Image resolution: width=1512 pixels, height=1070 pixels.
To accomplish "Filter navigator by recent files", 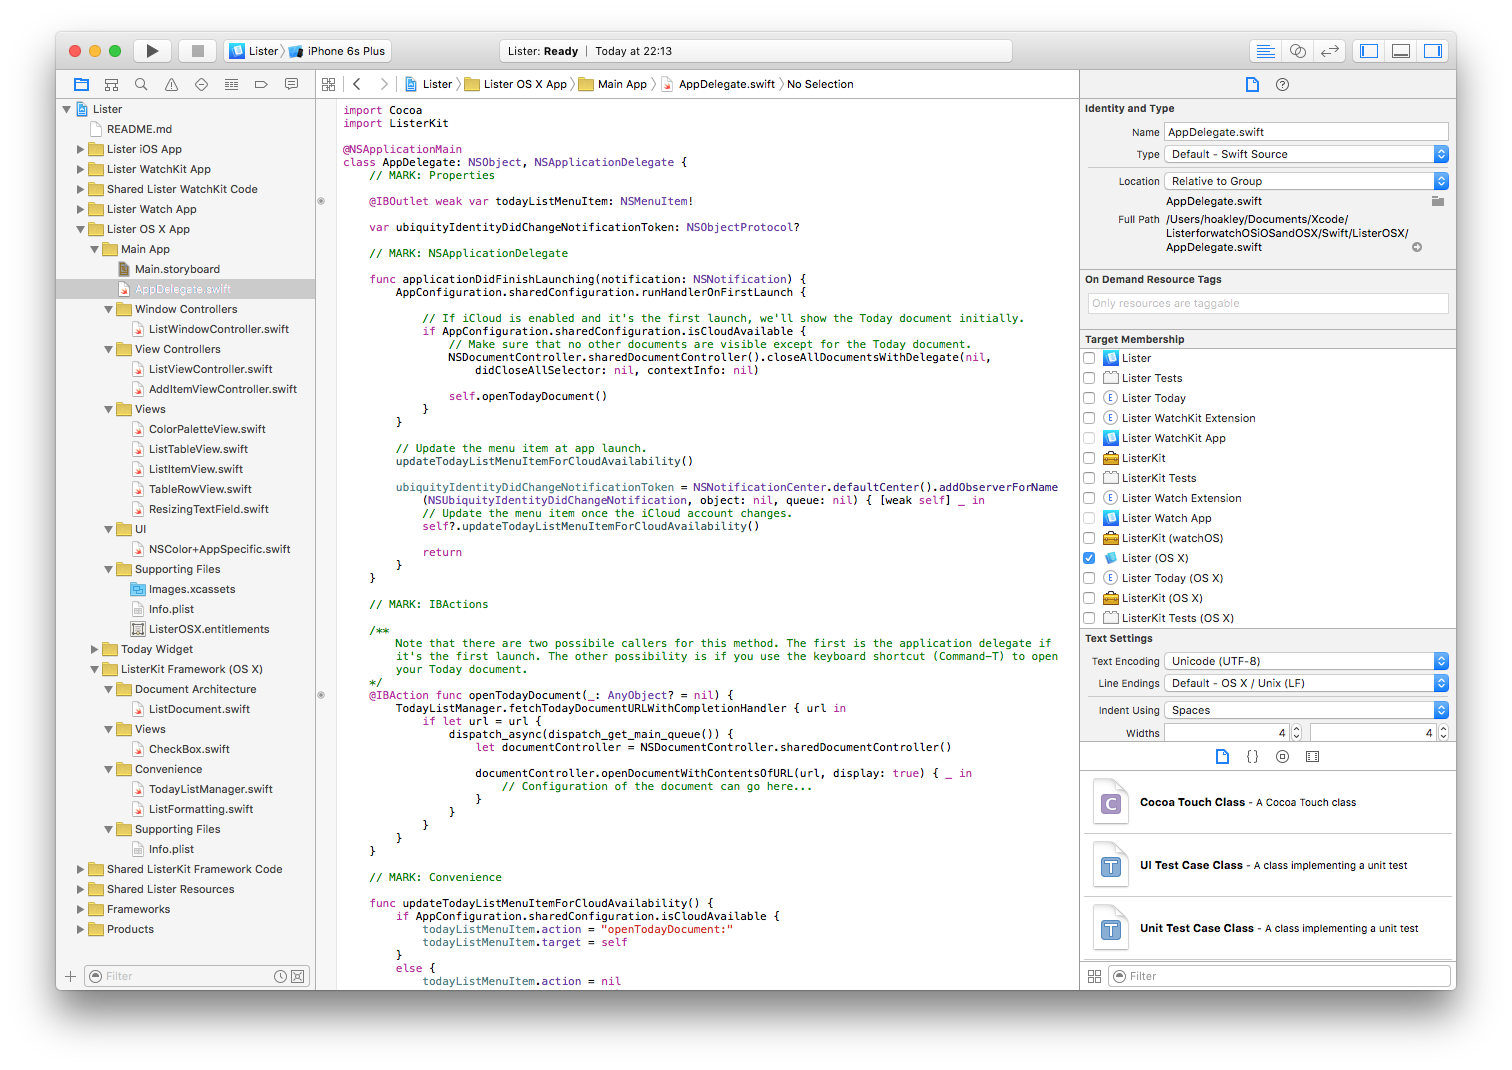I will coord(280,976).
